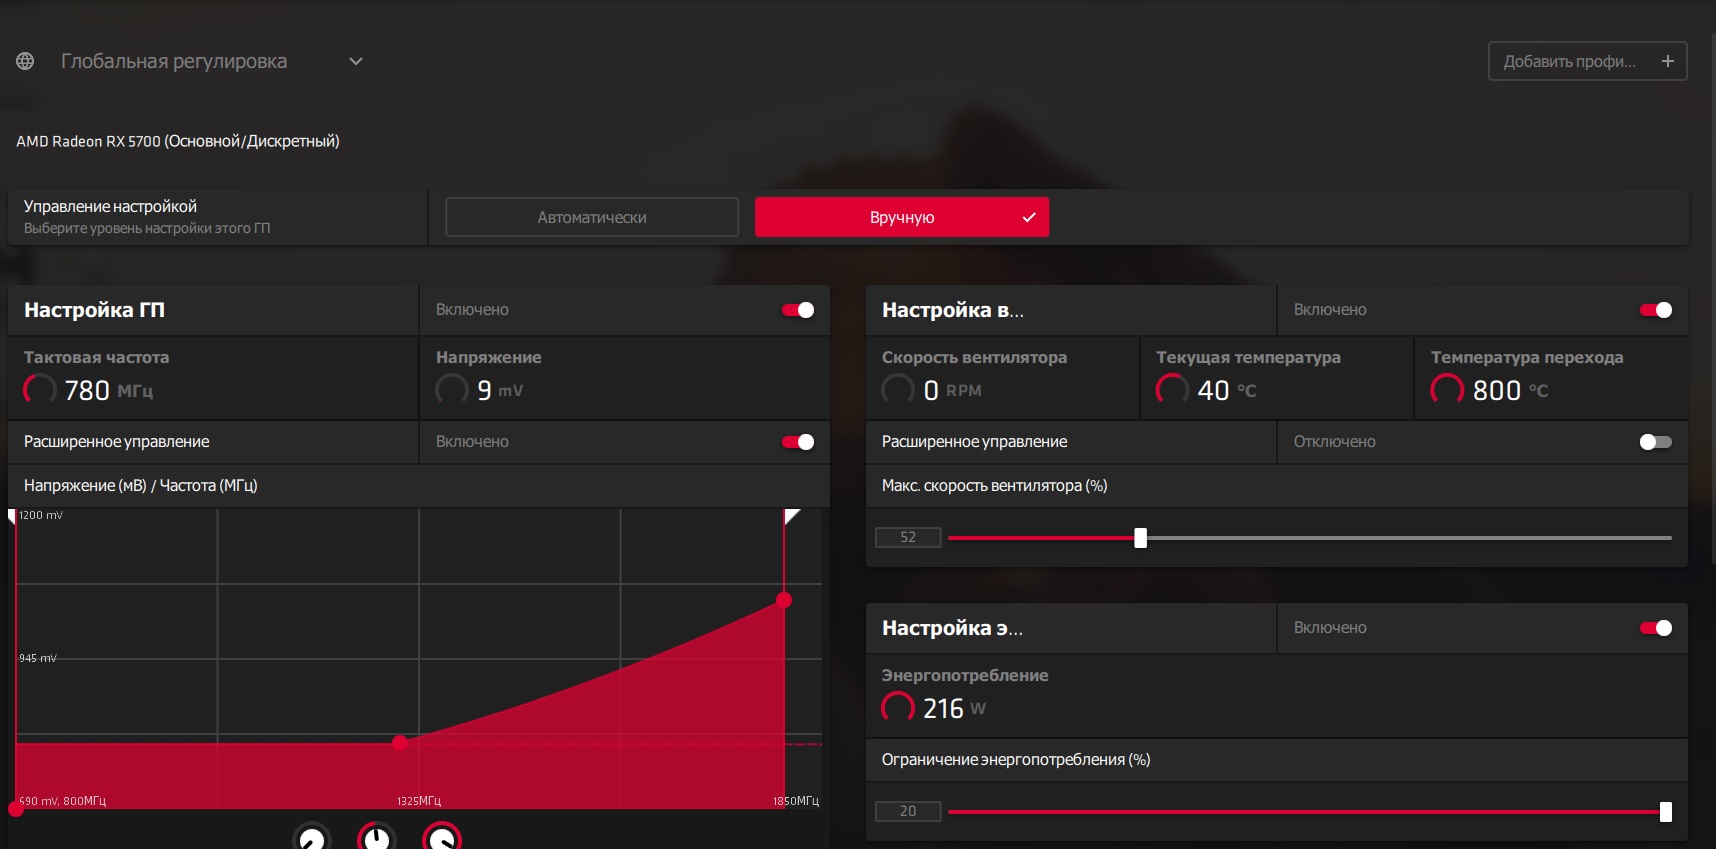Enable fan Расширенное управление toggle
This screenshot has width=1716, height=849.
[x=1656, y=442]
